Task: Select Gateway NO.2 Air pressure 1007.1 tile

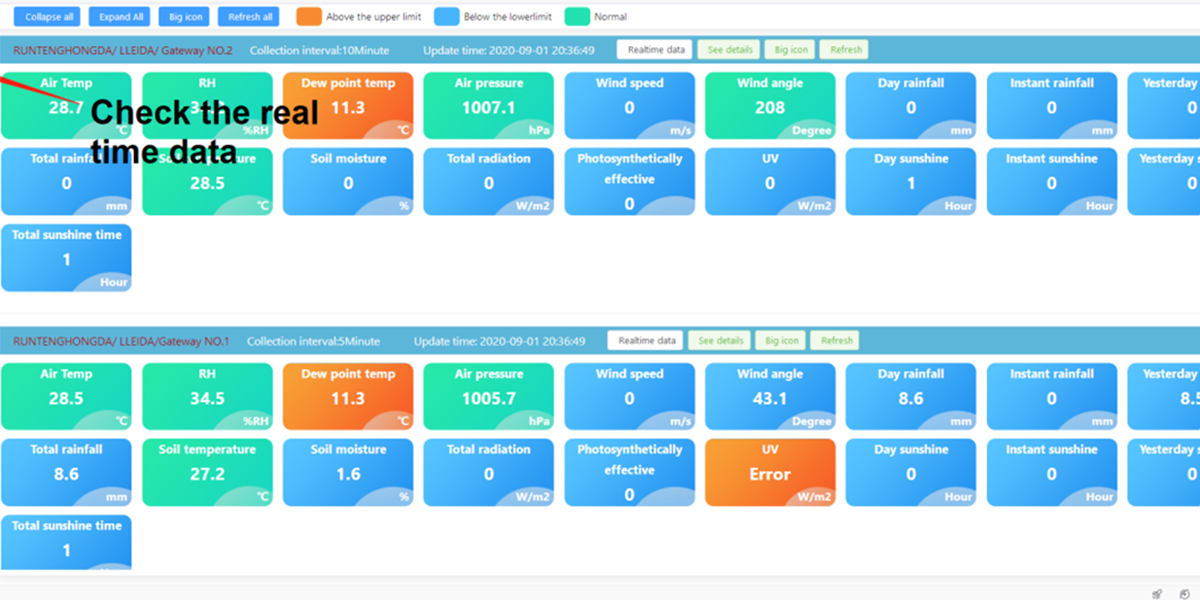Action: click(x=488, y=105)
